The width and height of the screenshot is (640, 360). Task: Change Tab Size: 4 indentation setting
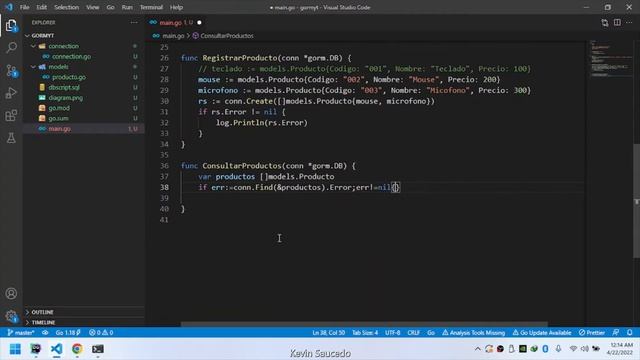tap(365, 333)
